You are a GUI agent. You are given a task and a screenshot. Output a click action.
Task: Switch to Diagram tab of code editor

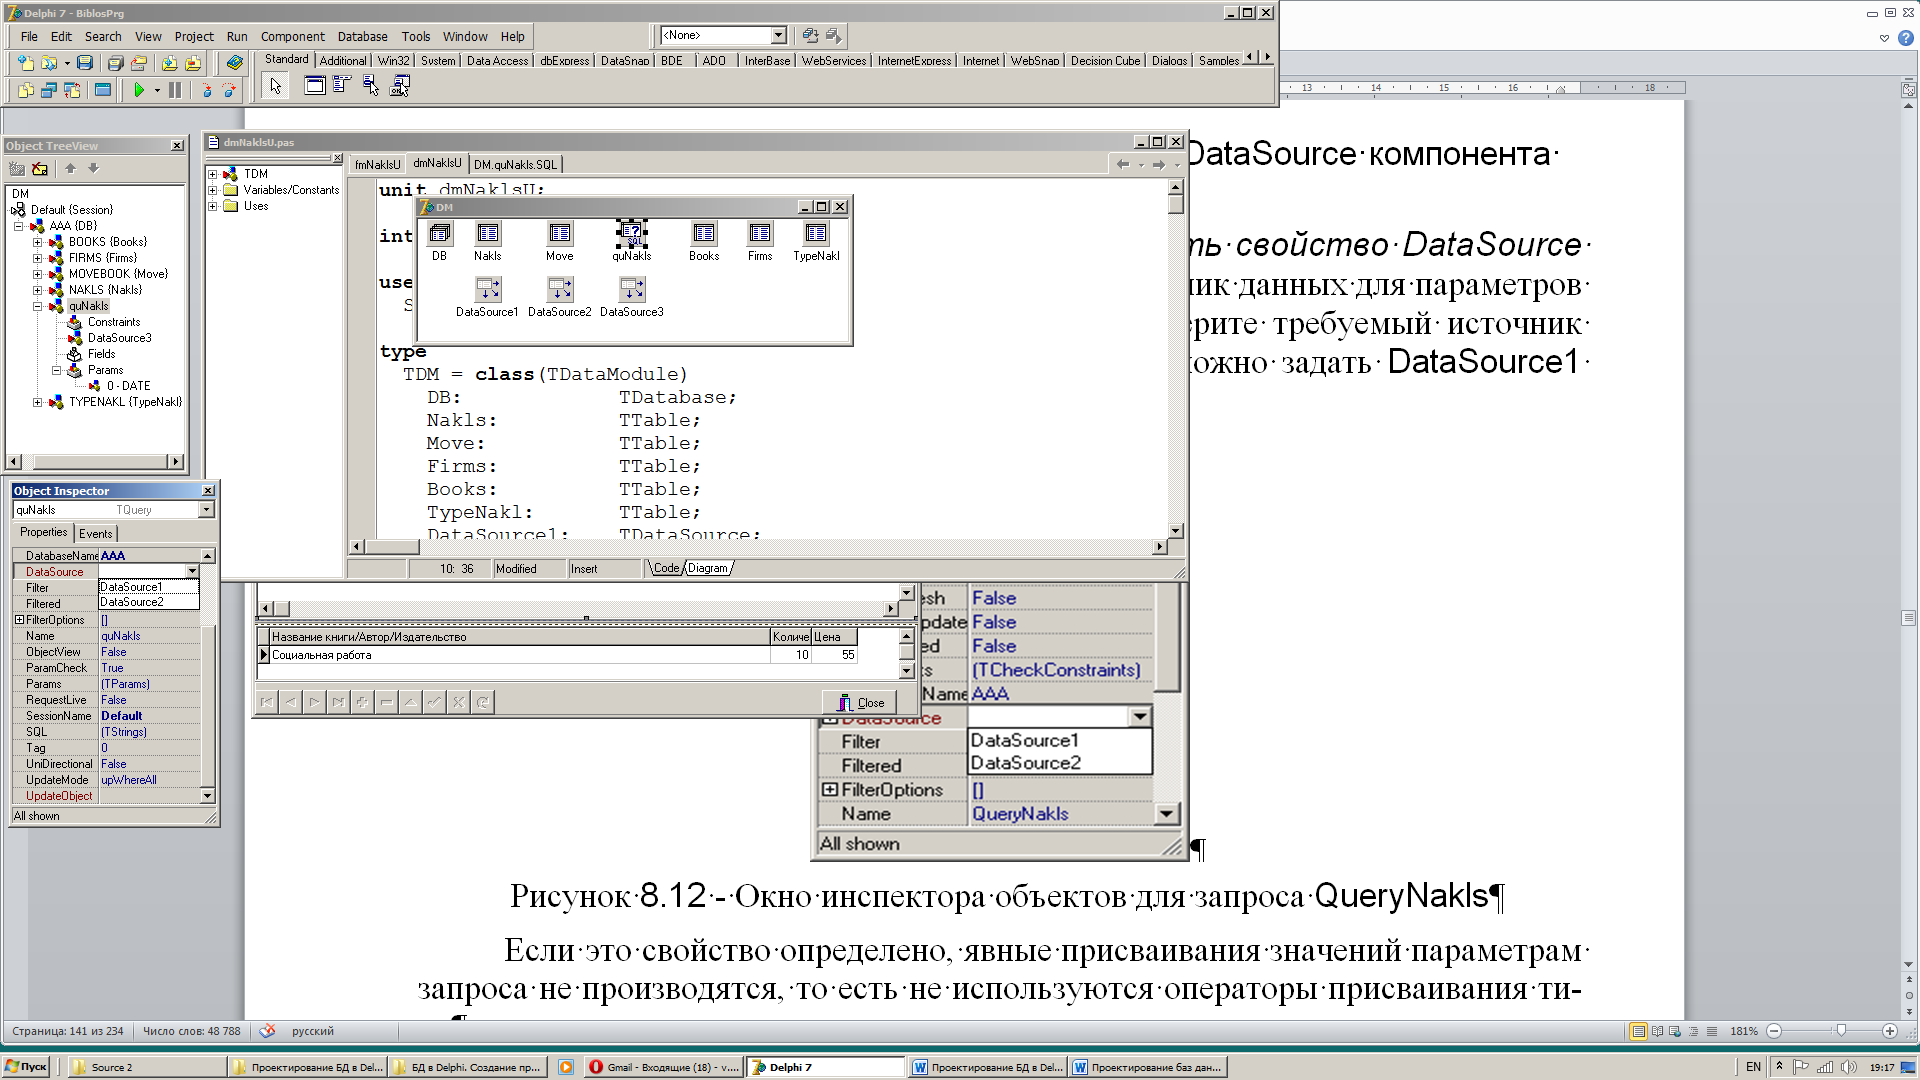(x=708, y=568)
